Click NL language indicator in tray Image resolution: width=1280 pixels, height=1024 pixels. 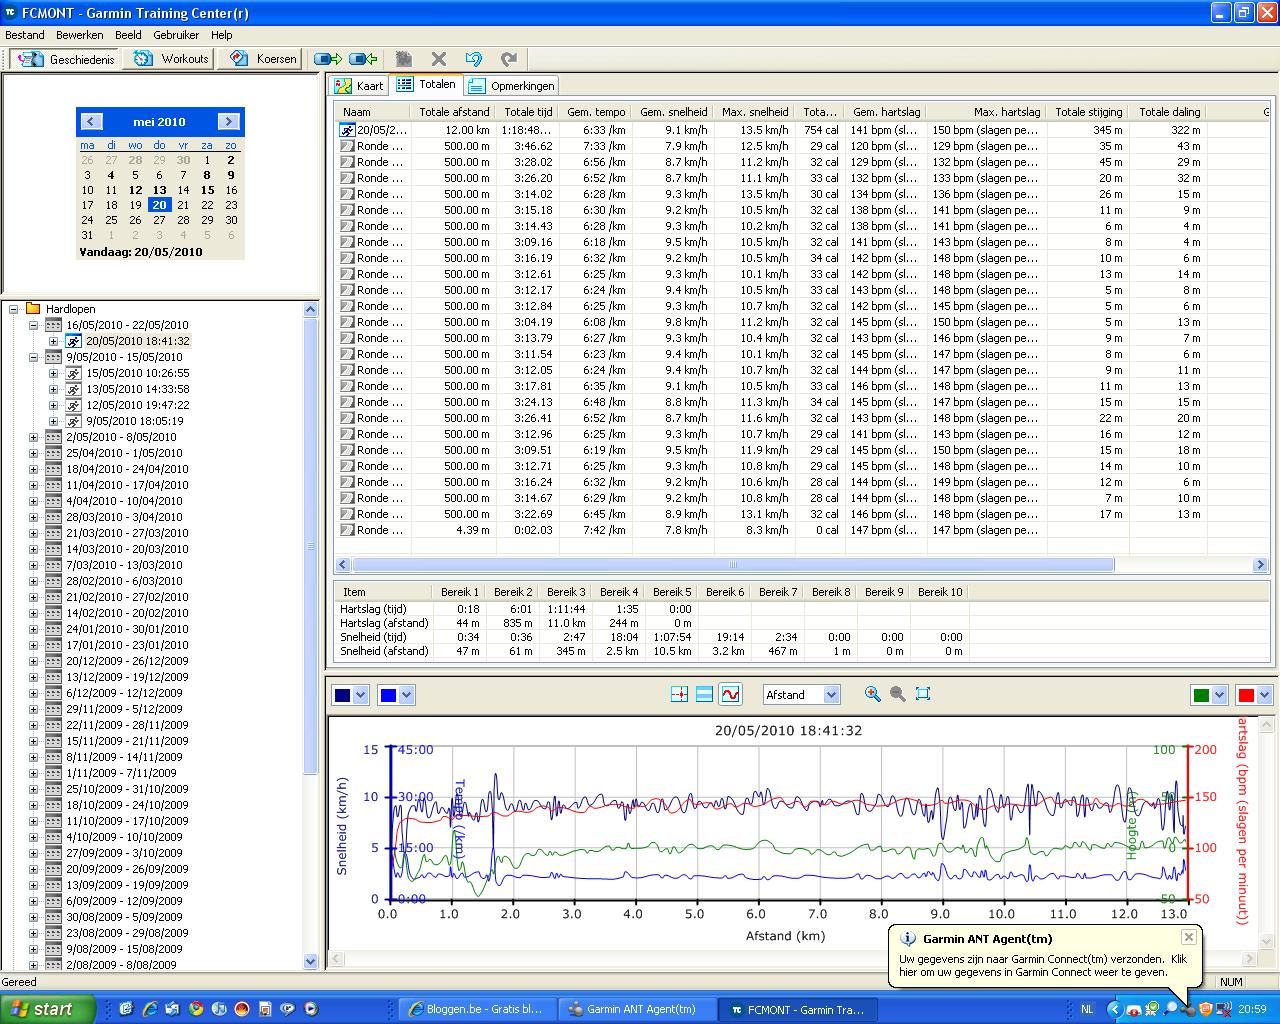pos(1087,1009)
